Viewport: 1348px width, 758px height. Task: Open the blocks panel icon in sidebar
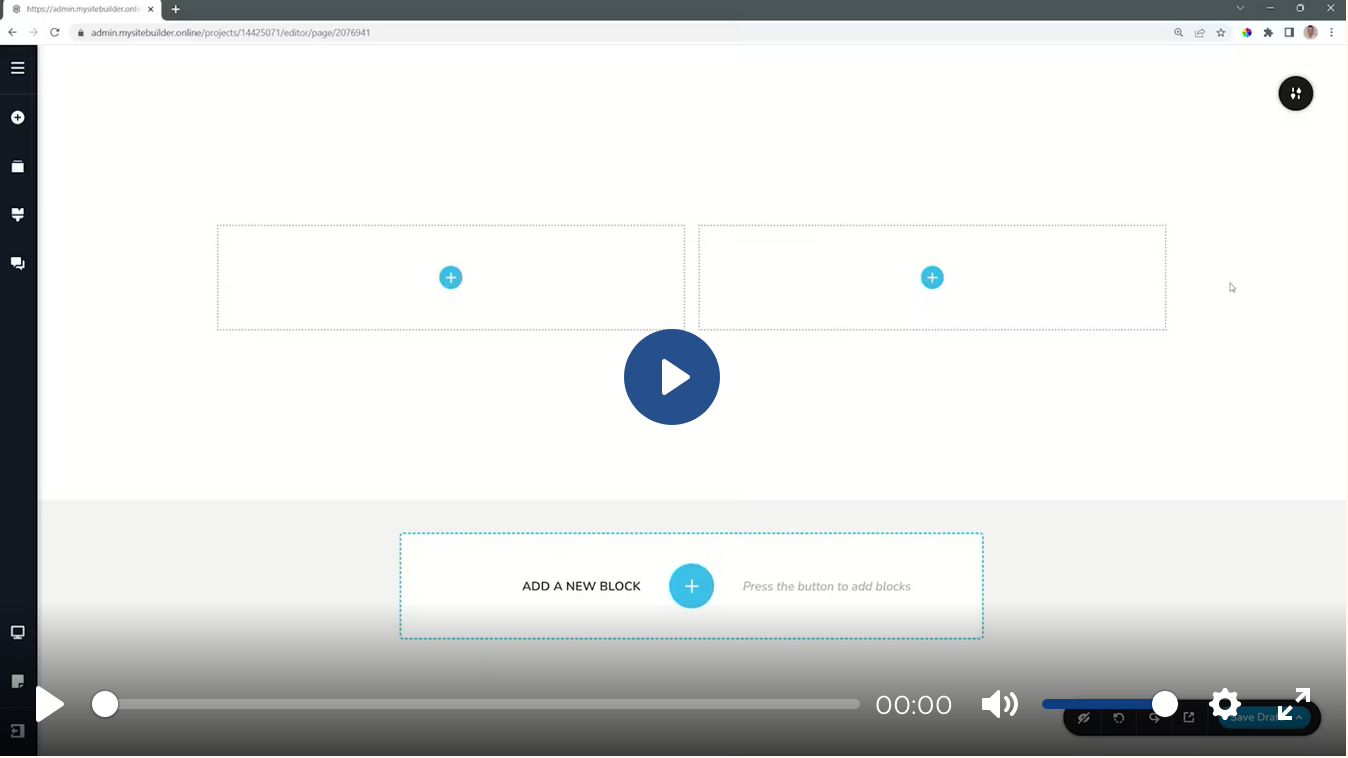point(17,167)
